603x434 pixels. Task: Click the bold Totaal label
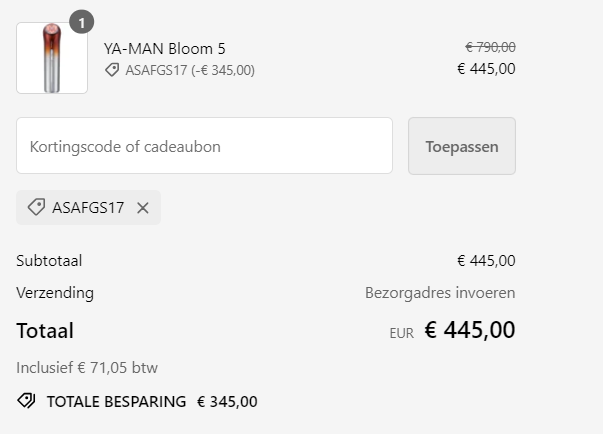pos(45,331)
